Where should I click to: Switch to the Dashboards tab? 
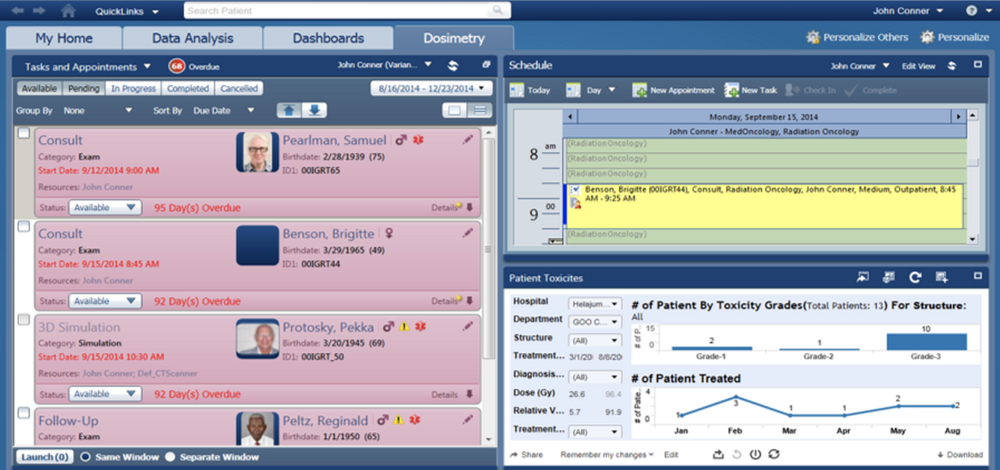click(x=328, y=38)
